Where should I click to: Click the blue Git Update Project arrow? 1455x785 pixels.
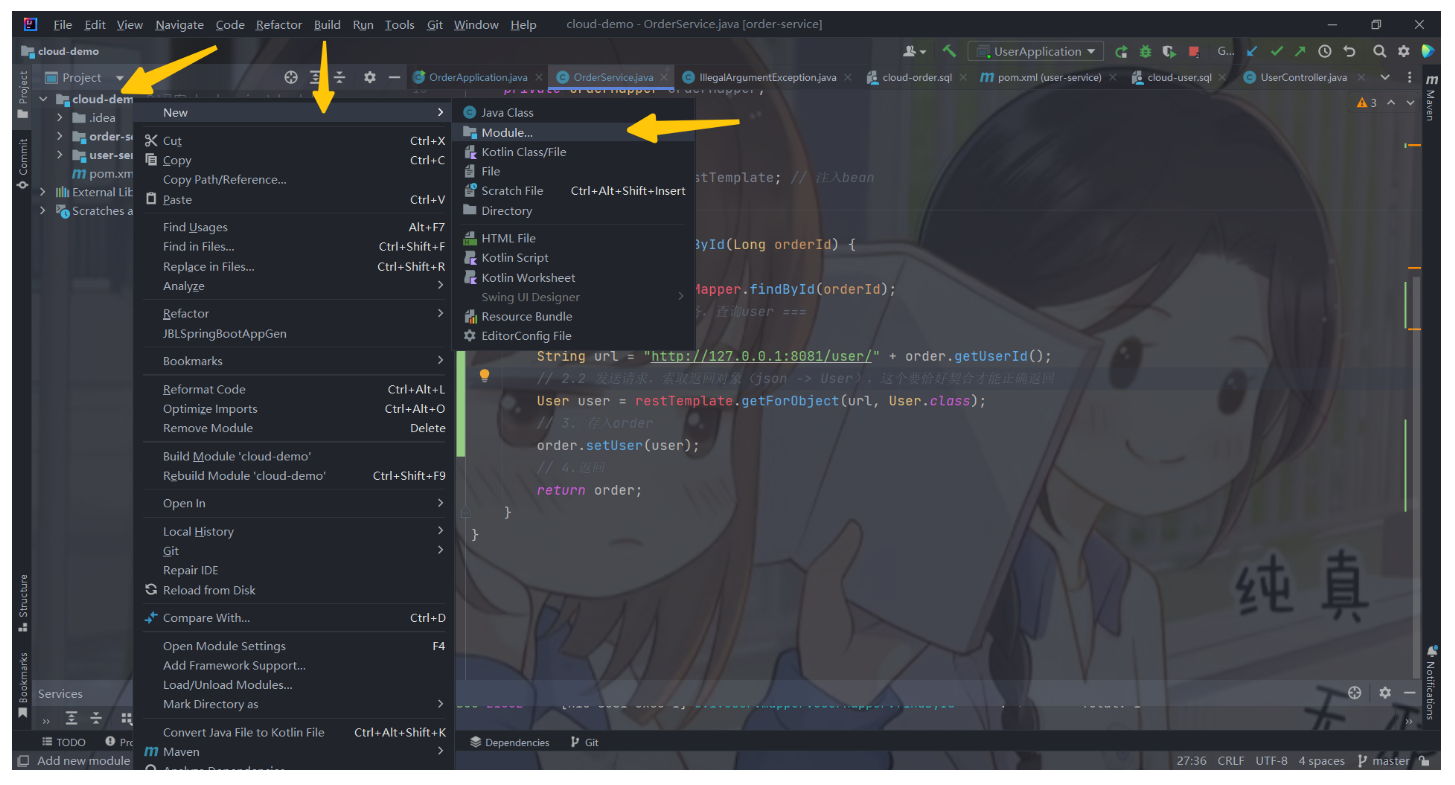1252,51
